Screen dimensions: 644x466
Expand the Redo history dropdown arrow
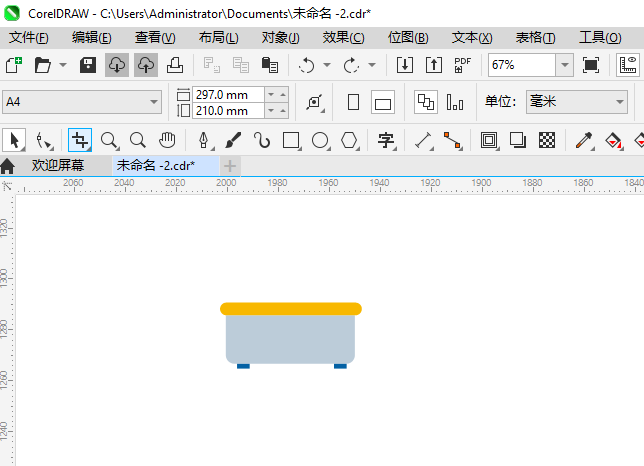coord(372,65)
